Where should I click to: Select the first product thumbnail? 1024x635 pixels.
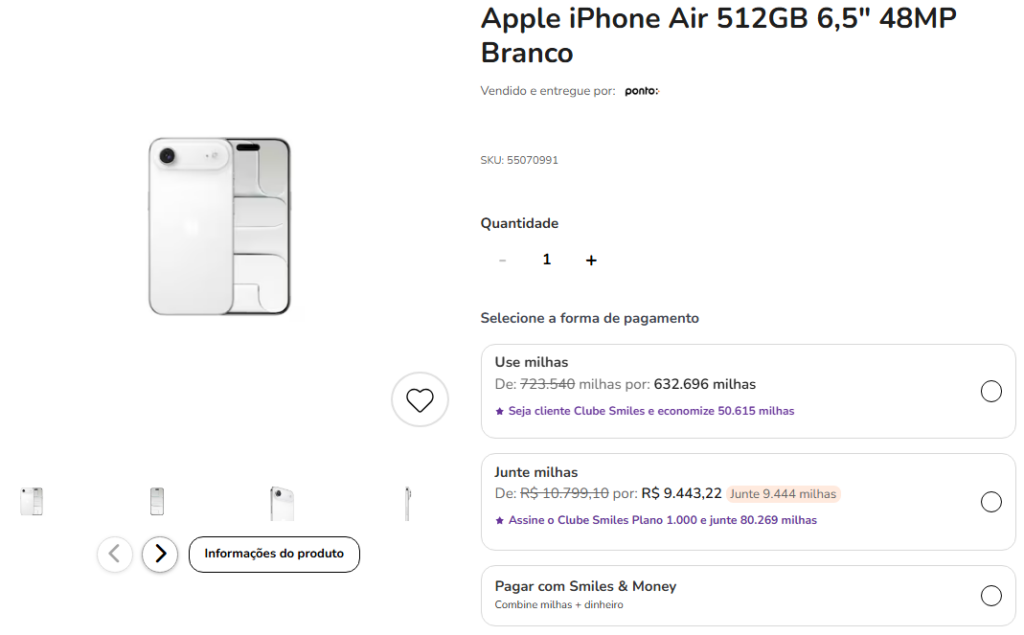(32, 502)
